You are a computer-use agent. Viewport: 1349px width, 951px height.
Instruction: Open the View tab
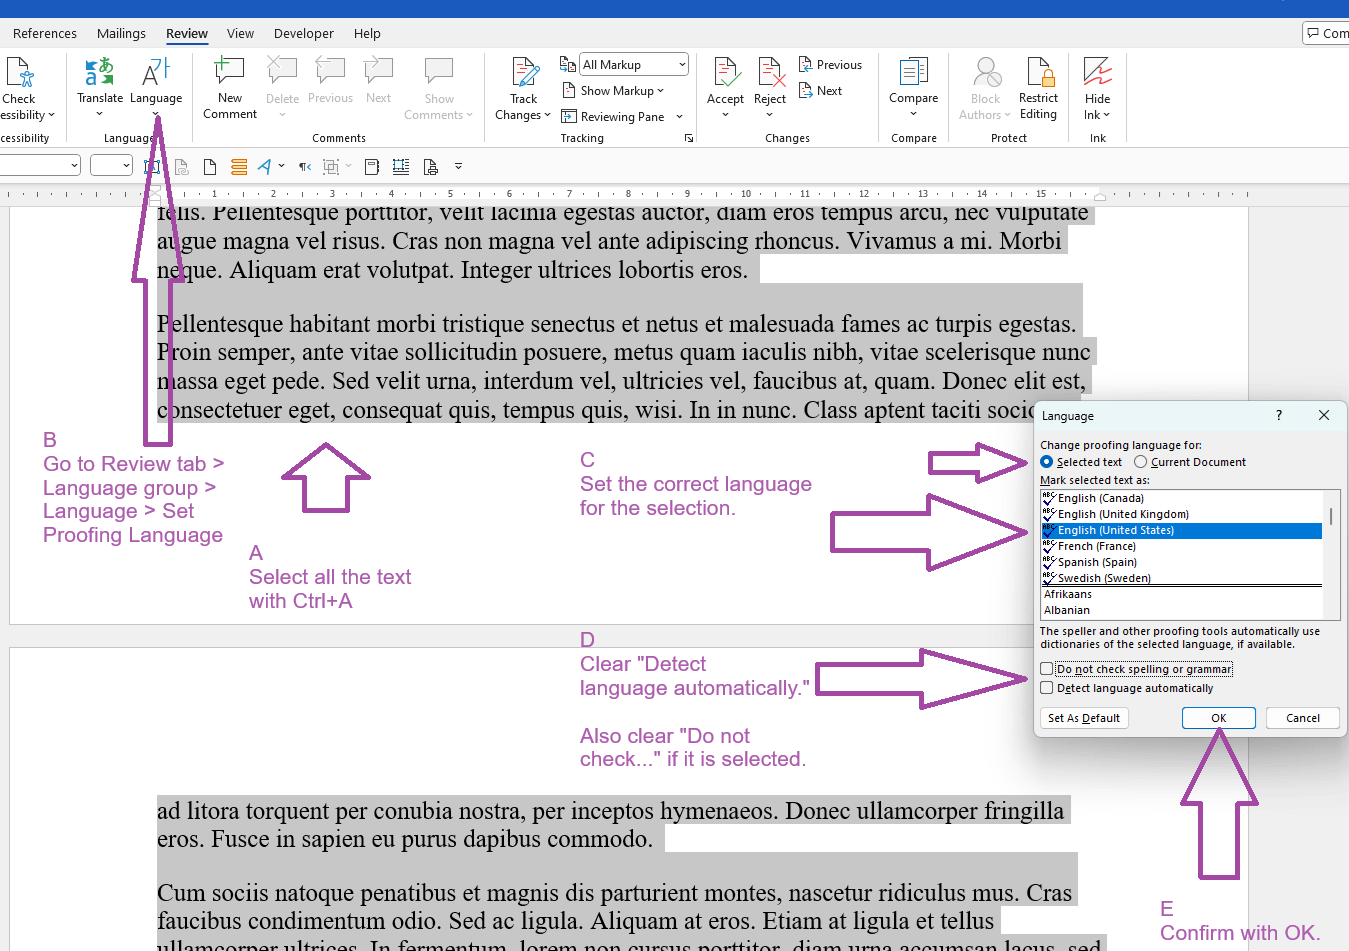coord(240,33)
